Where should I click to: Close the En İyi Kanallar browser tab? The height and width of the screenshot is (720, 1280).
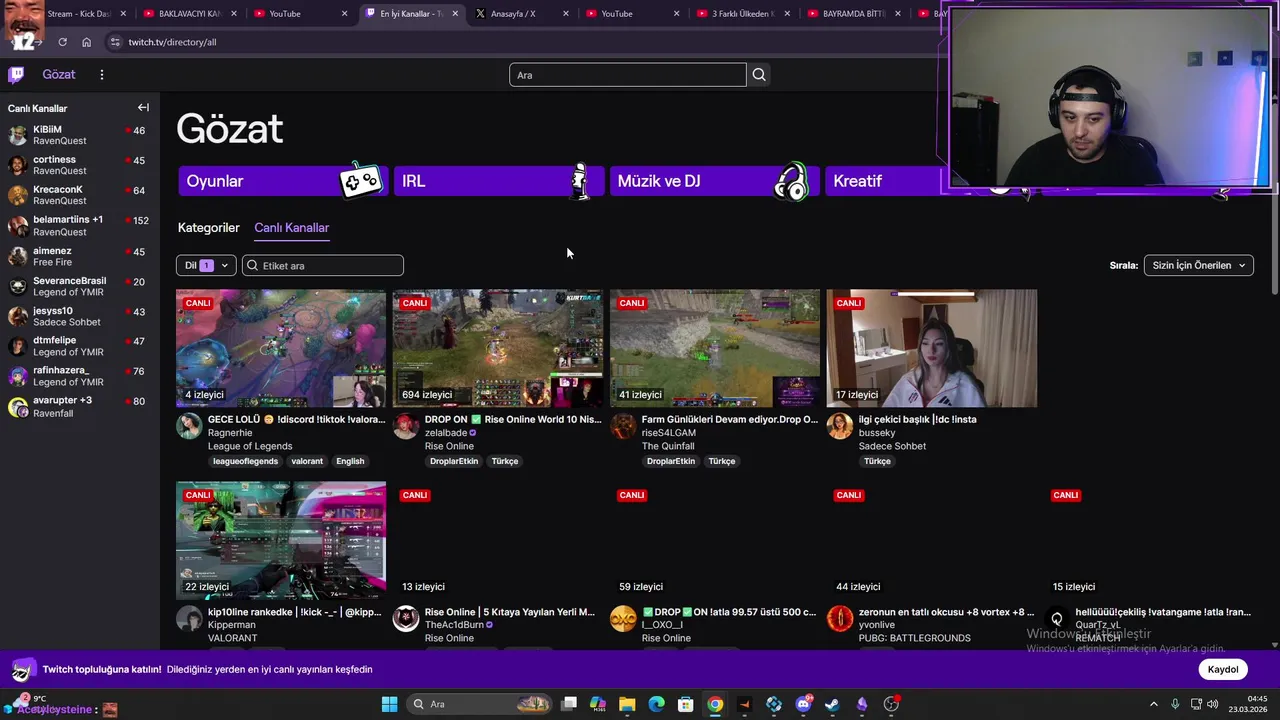tap(455, 14)
